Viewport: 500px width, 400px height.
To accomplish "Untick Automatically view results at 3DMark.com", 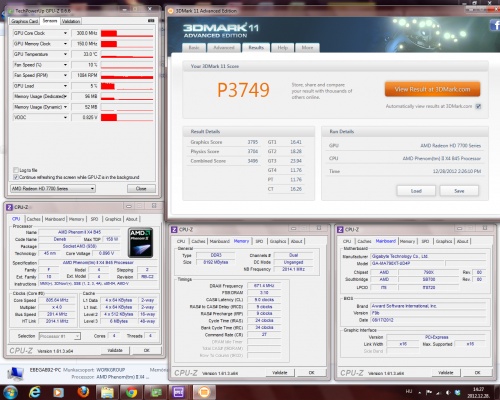I will (x=478, y=106).
